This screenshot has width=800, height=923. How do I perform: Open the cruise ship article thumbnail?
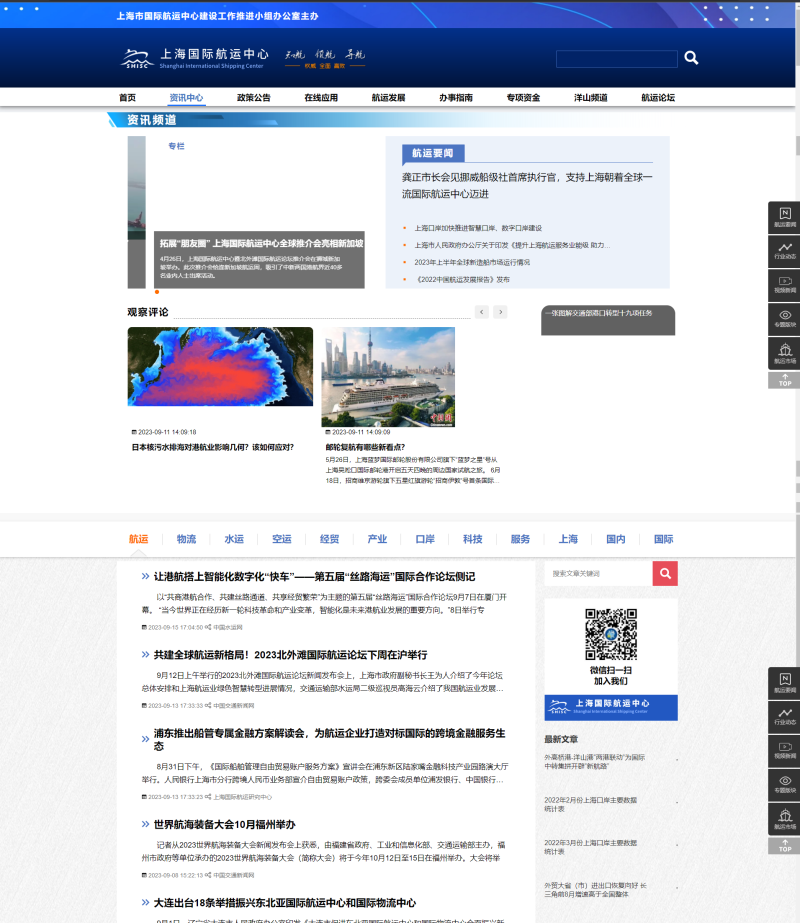(388, 377)
